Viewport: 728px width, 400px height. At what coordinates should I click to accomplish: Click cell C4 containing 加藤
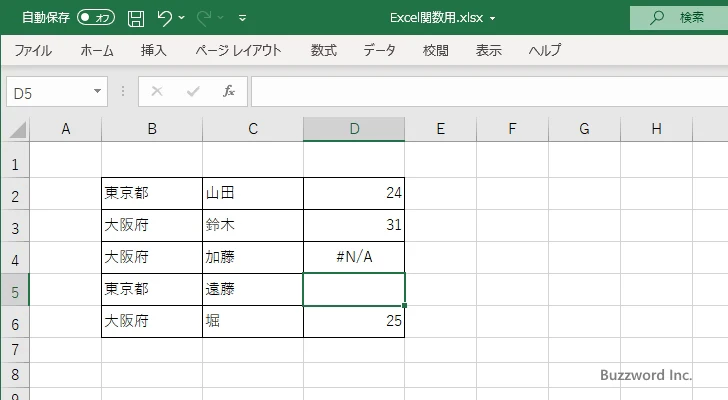click(x=253, y=258)
